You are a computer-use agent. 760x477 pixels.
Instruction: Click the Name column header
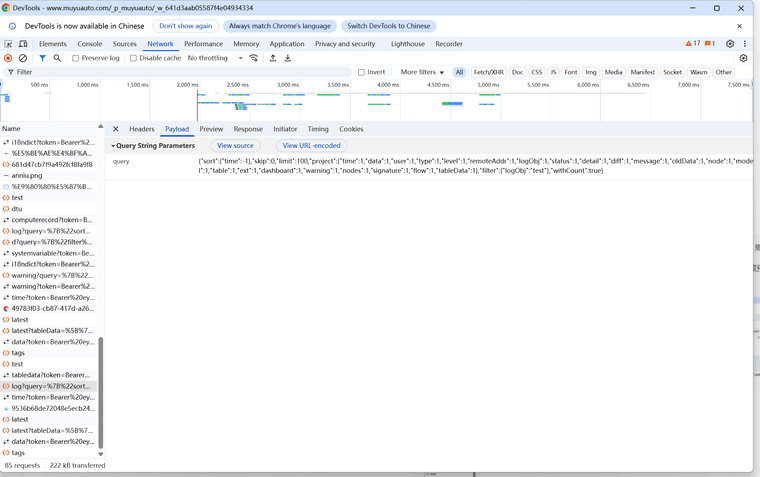pyautogui.click(x=48, y=129)
